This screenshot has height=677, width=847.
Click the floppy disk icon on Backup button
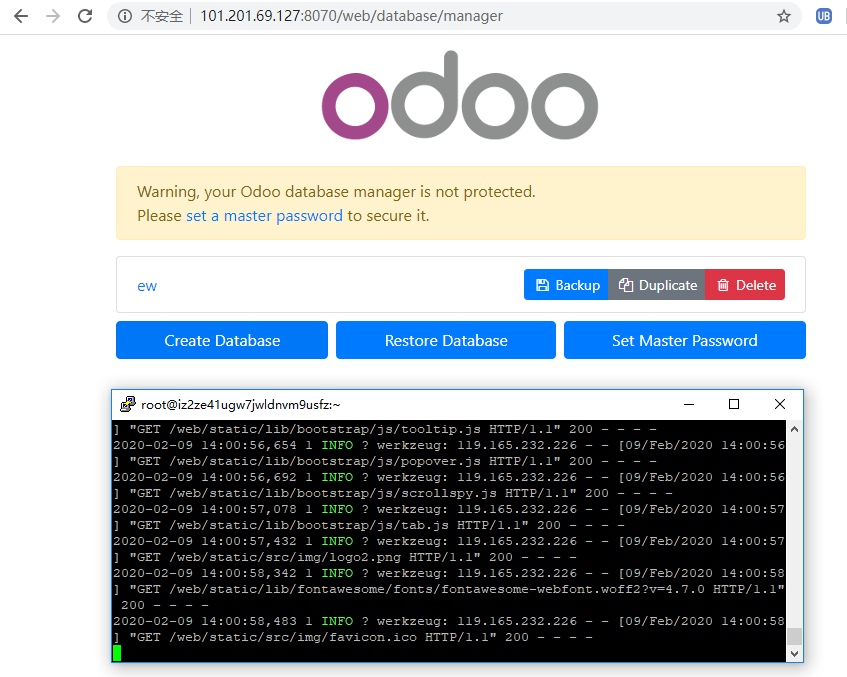(x=541, y=284)
